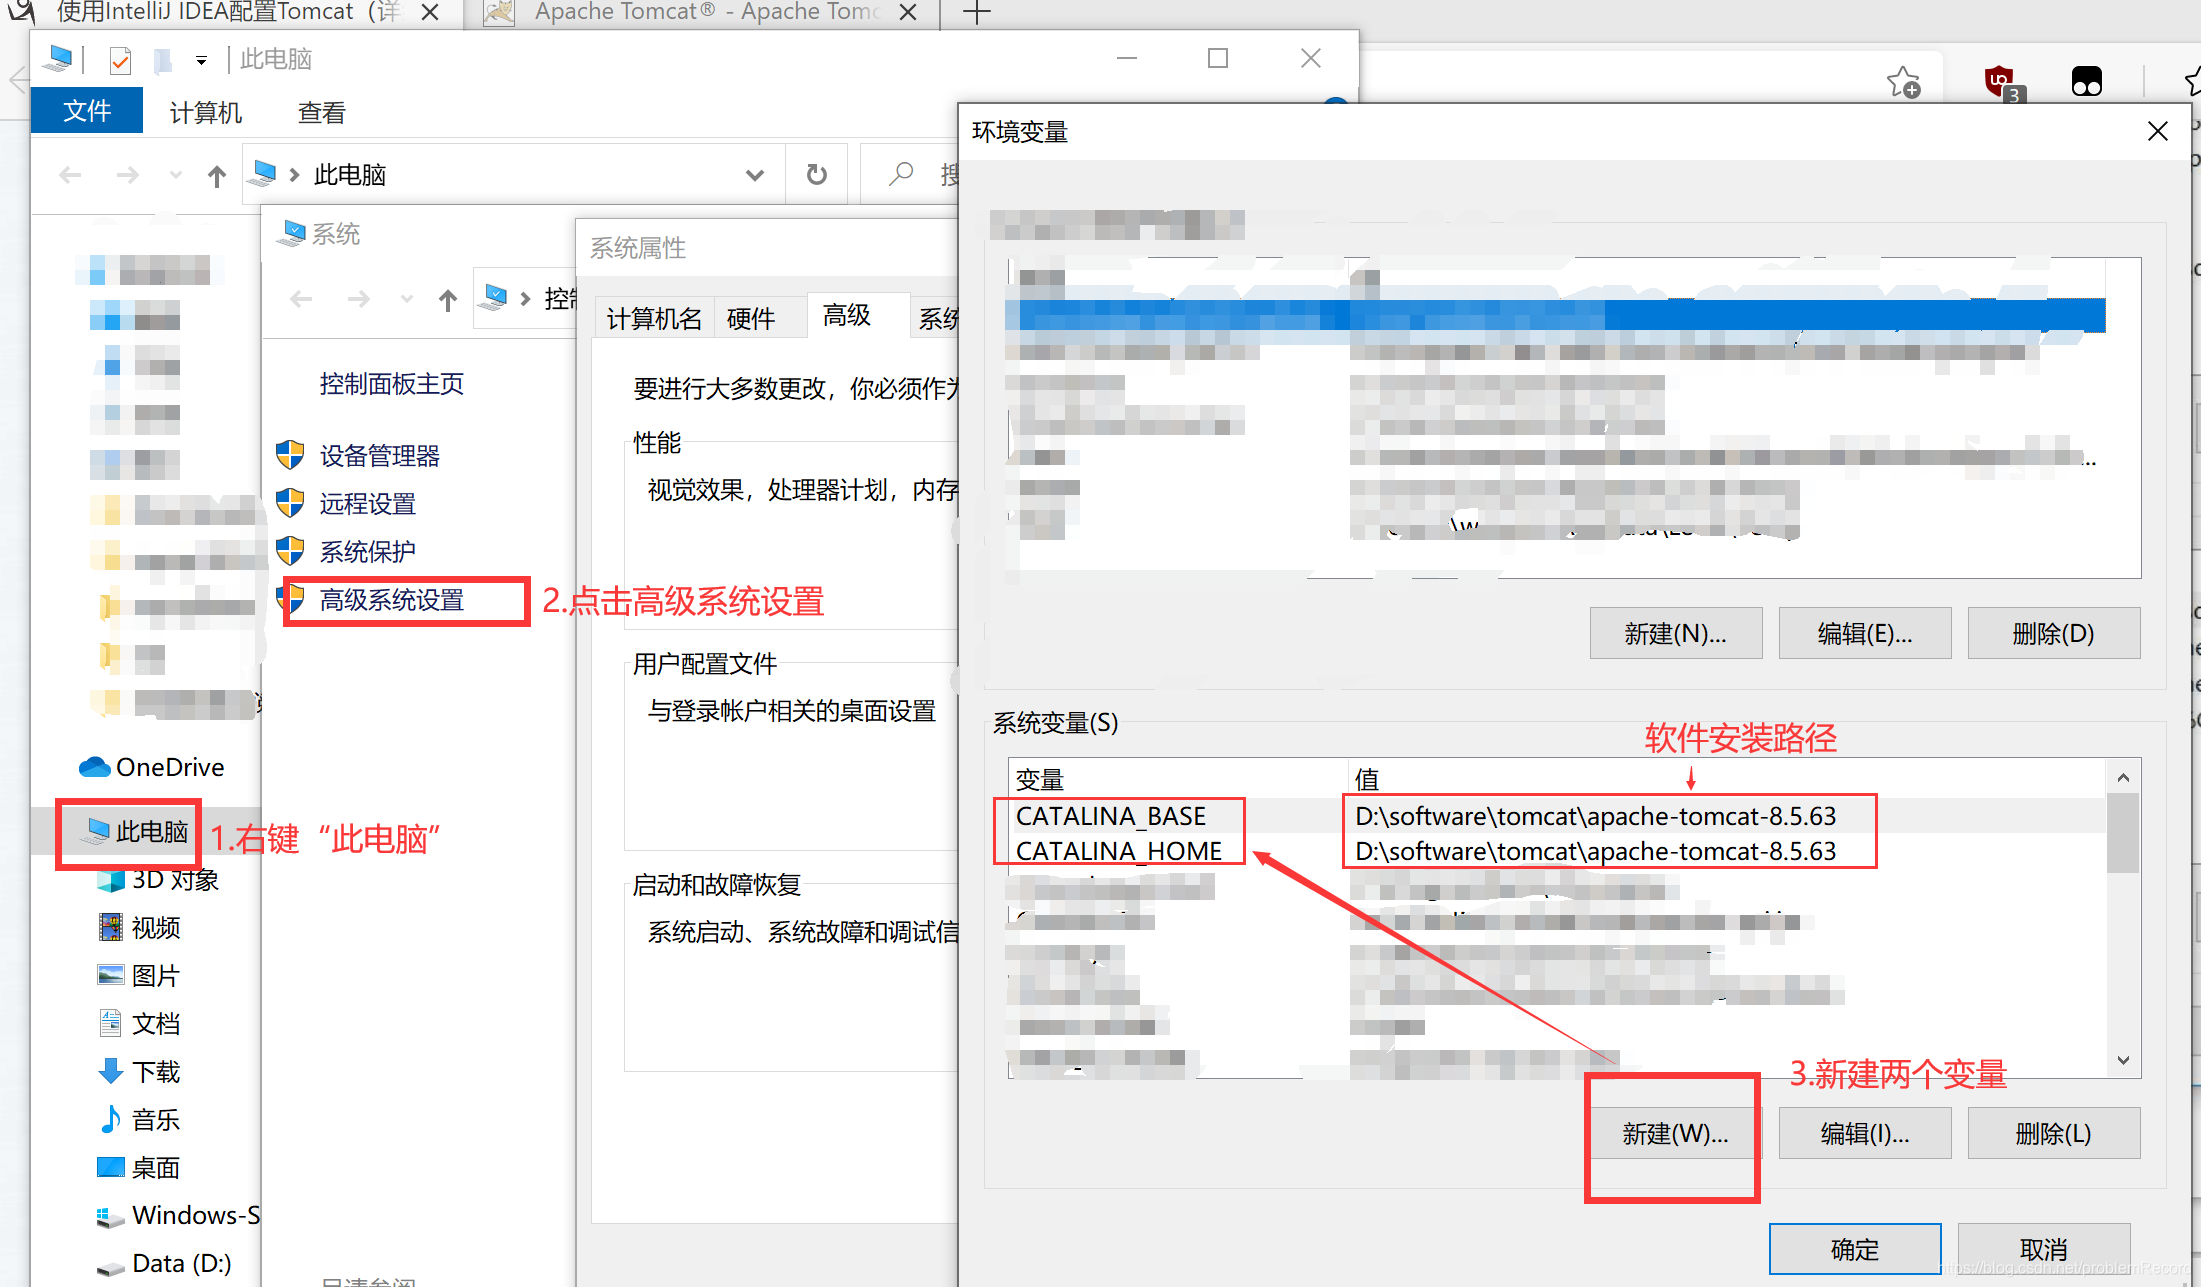This screenshot has height=1287, width=2201.
Task: Click the uBlock Origin extension icon
Action: click(2000, 81)
